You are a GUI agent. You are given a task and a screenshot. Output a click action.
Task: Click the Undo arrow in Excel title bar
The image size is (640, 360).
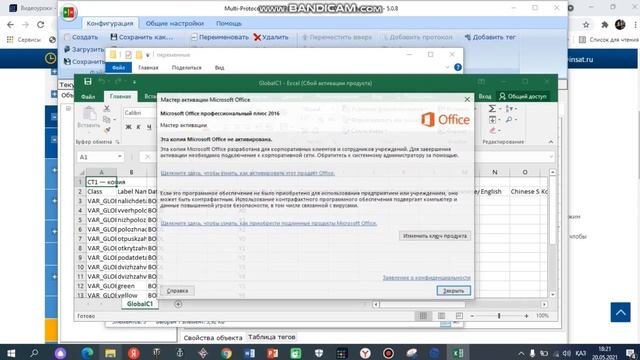tap(101, 82)
